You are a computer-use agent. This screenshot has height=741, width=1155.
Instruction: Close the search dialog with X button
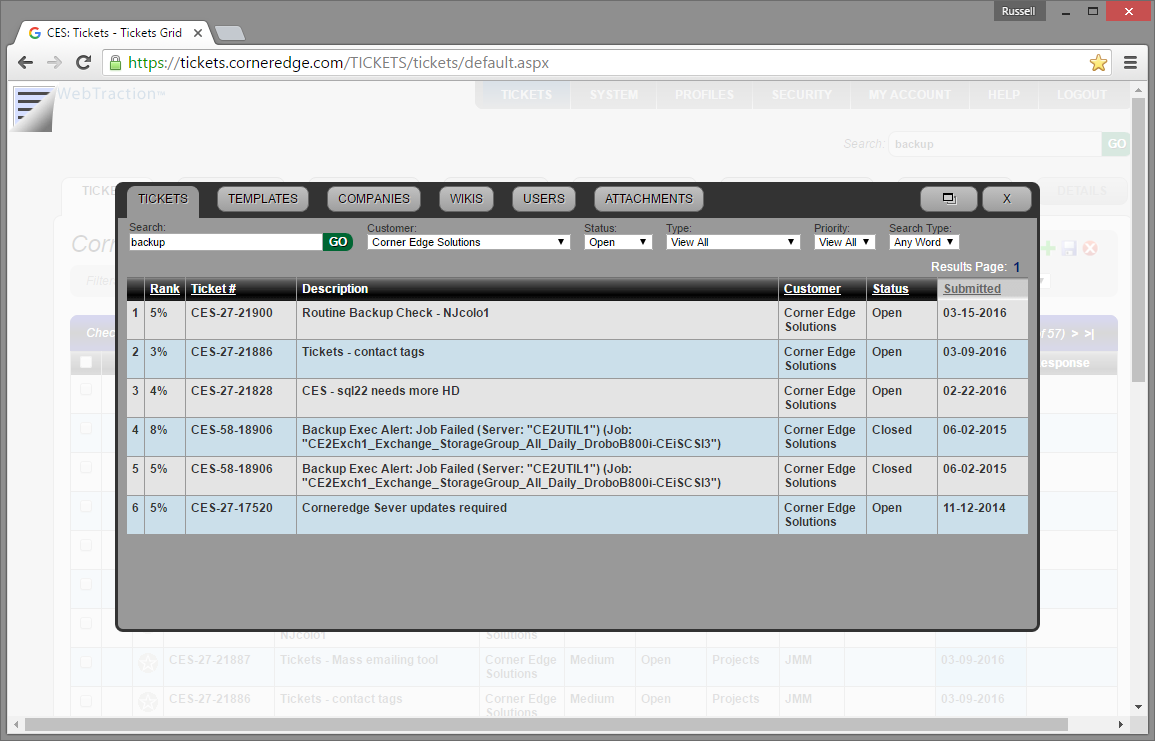pyautogui.click(x=1006, y=199)
